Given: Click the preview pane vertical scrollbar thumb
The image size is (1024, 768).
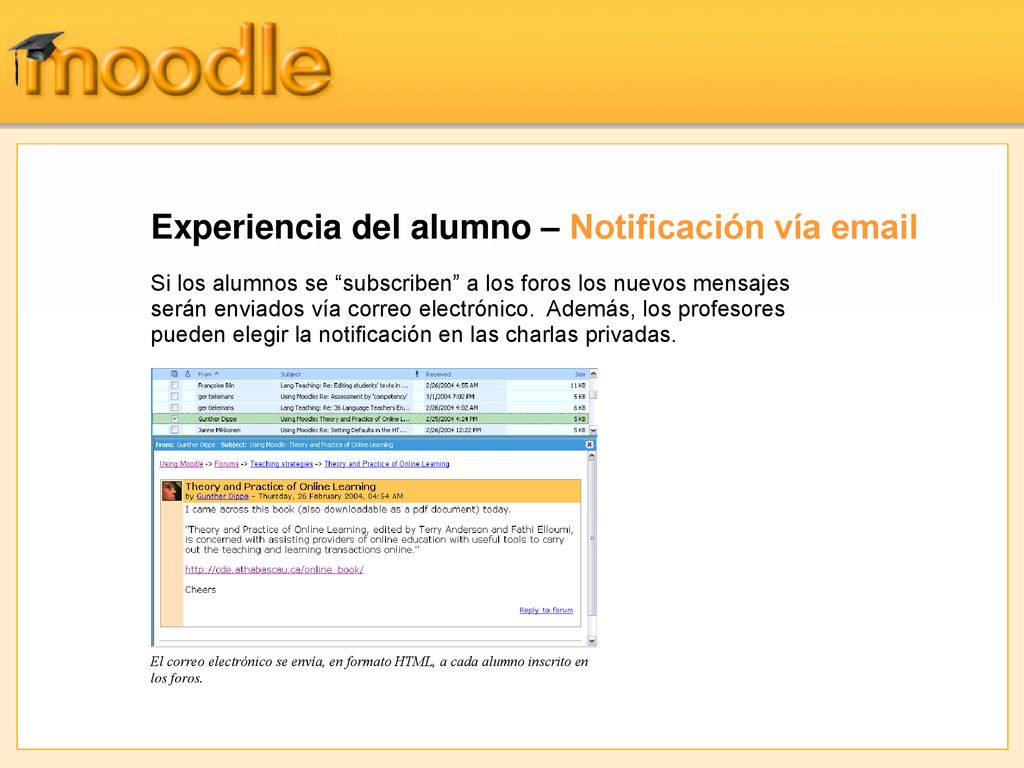Looking at the screenshot, I should [592, 538].
